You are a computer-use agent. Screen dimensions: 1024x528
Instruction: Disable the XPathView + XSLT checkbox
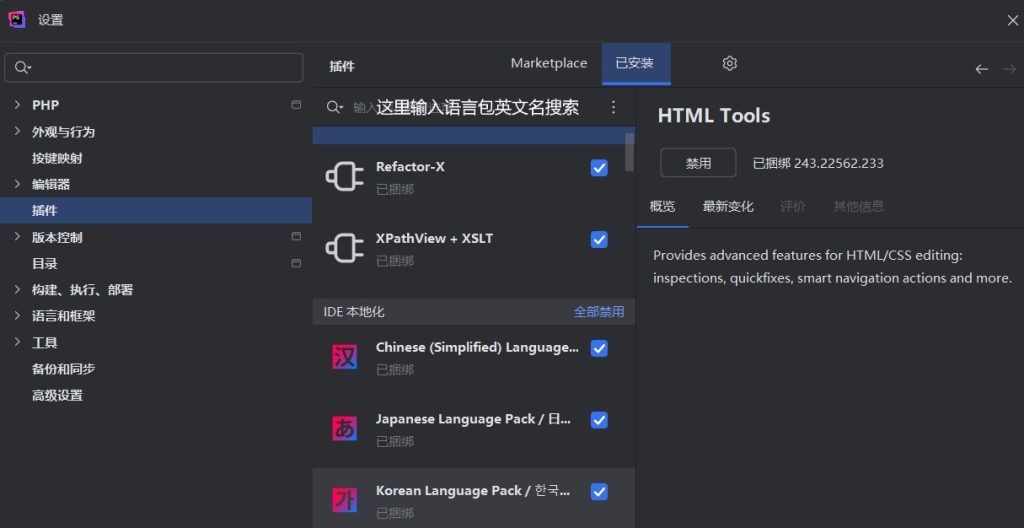pyautogui.click(x=599, y=240)
